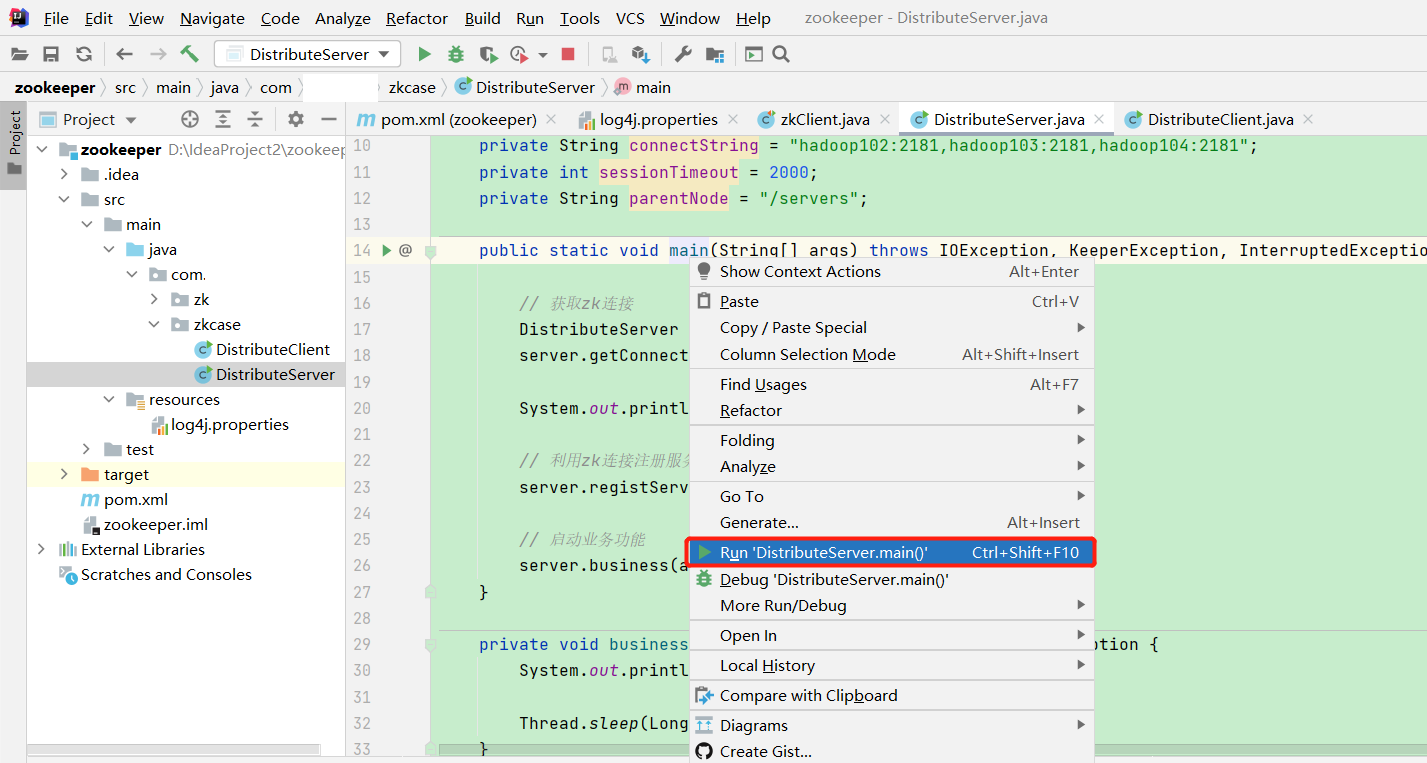
Task: Stop the process with the red square icon
Action: pyautogui.click(x=568, y=54)
